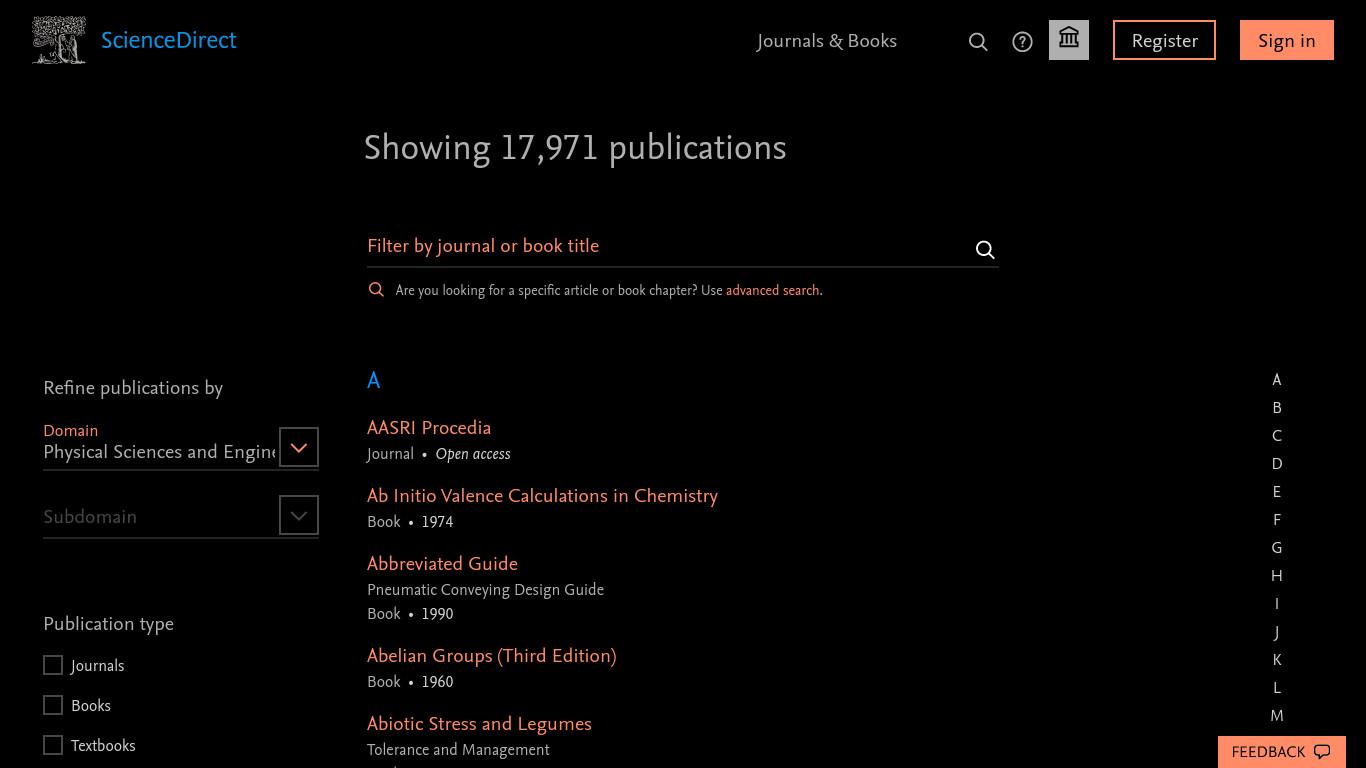This screenshot has height=768, width=1366.
Task: Jump to letter J in index
Action: click(1276, 632)
